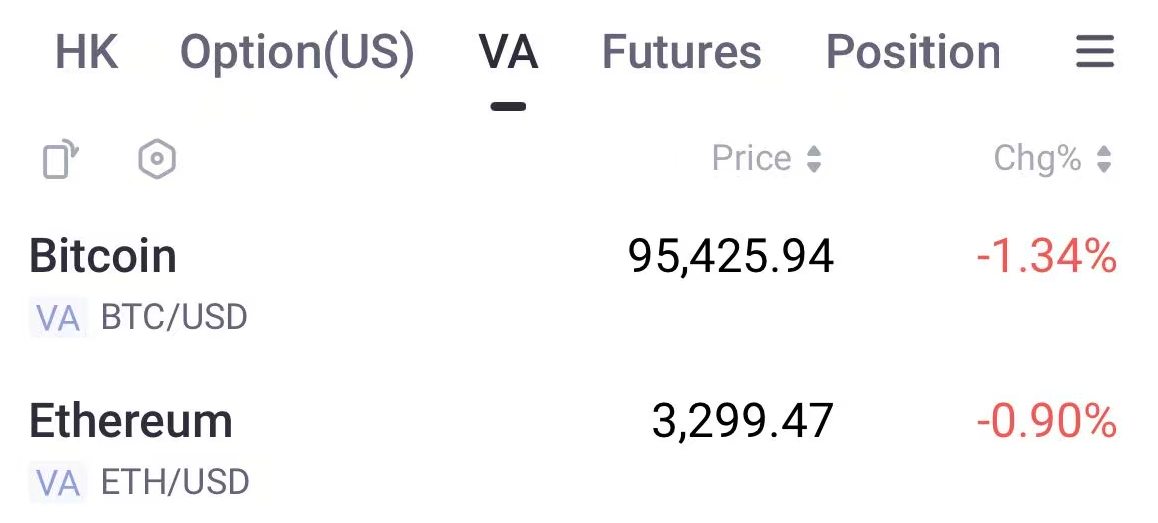Open the Ethereum watchlist entry

[x=131, y=421]
